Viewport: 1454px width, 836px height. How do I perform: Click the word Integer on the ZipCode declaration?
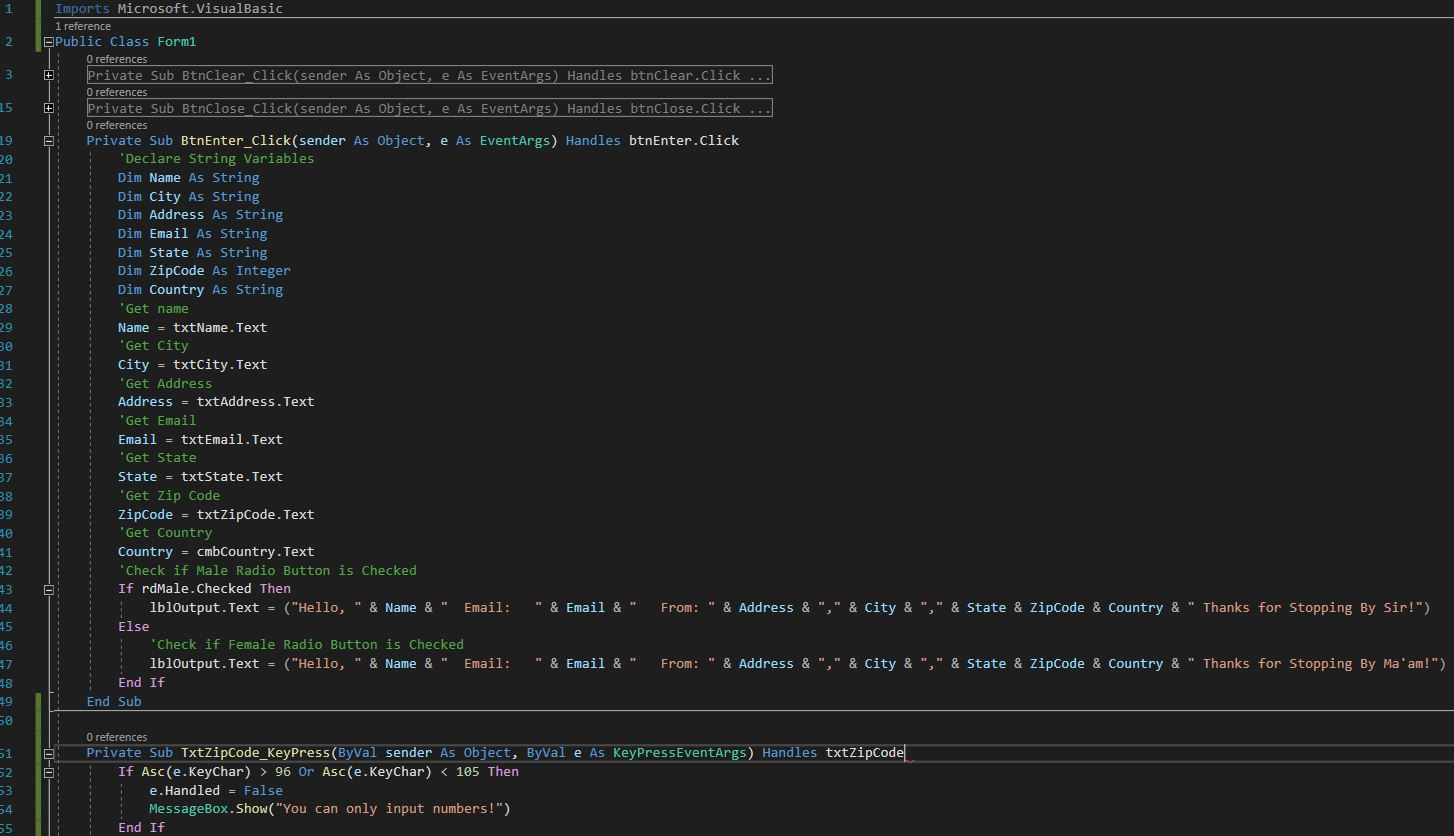[x=263, y=270]
